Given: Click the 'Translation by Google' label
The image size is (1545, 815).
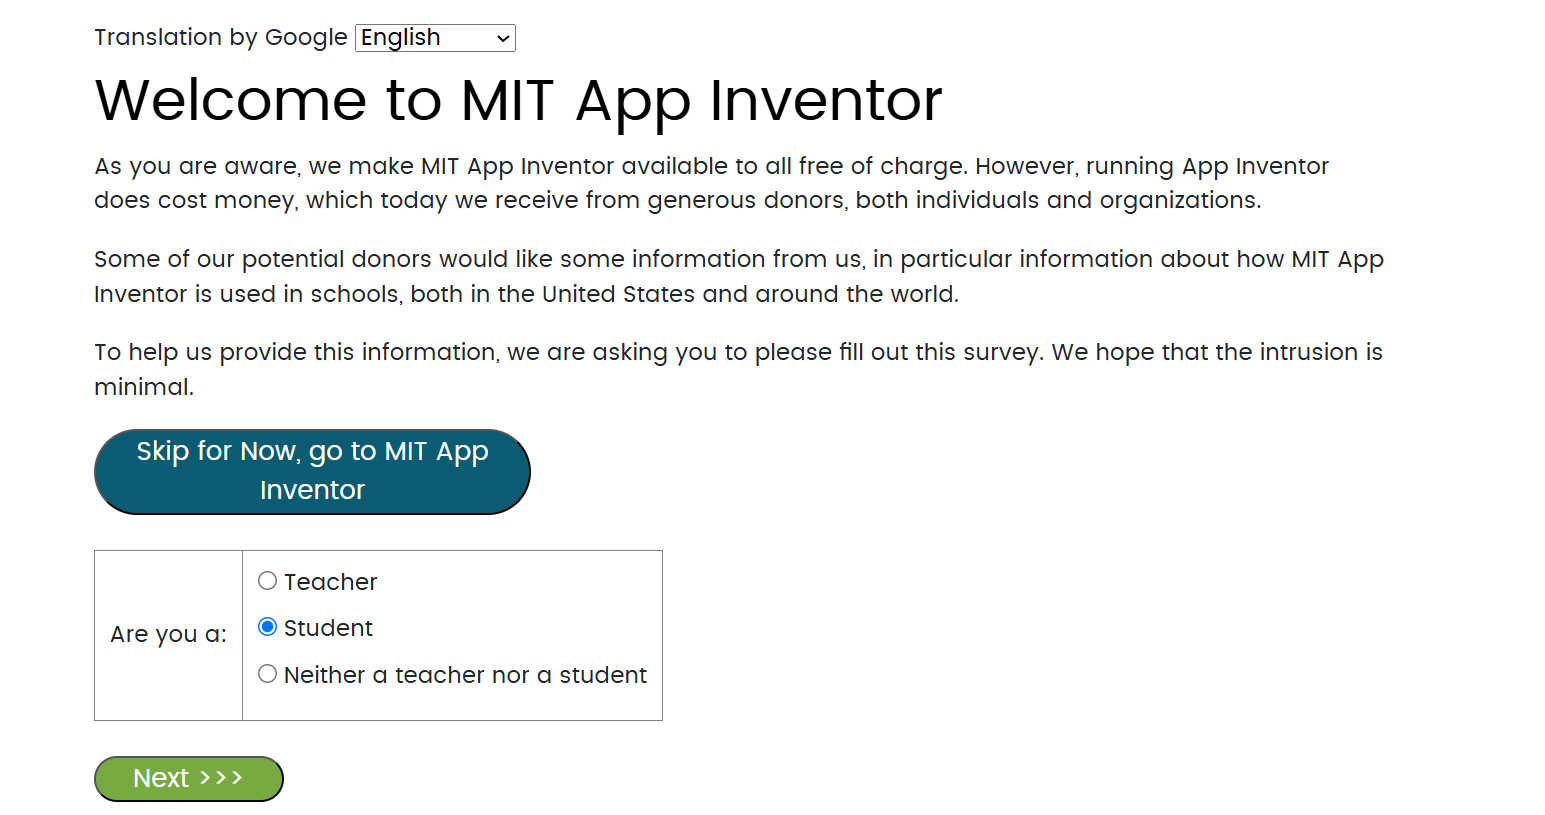Looking at the screenshot, I should click(x=221, y=38).
